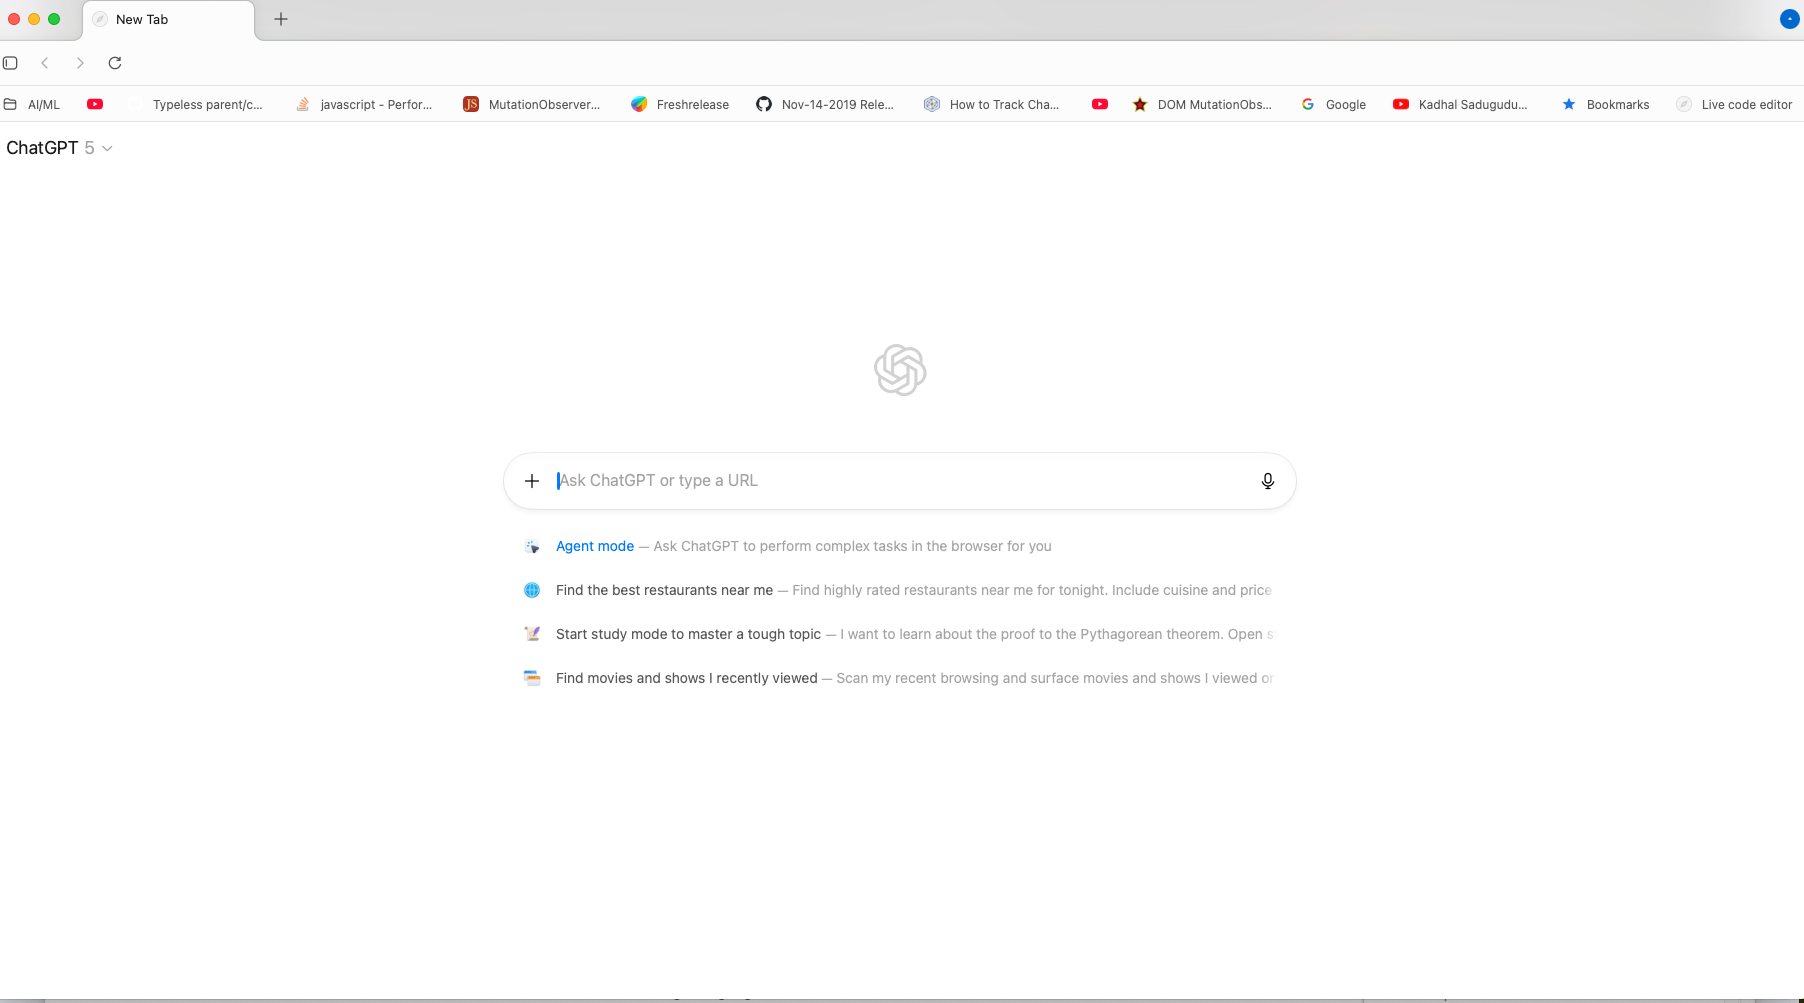Open the GitHub Nov-14-2019 Release bookmark
The image size is (1804, 1003).
[826, 104]
